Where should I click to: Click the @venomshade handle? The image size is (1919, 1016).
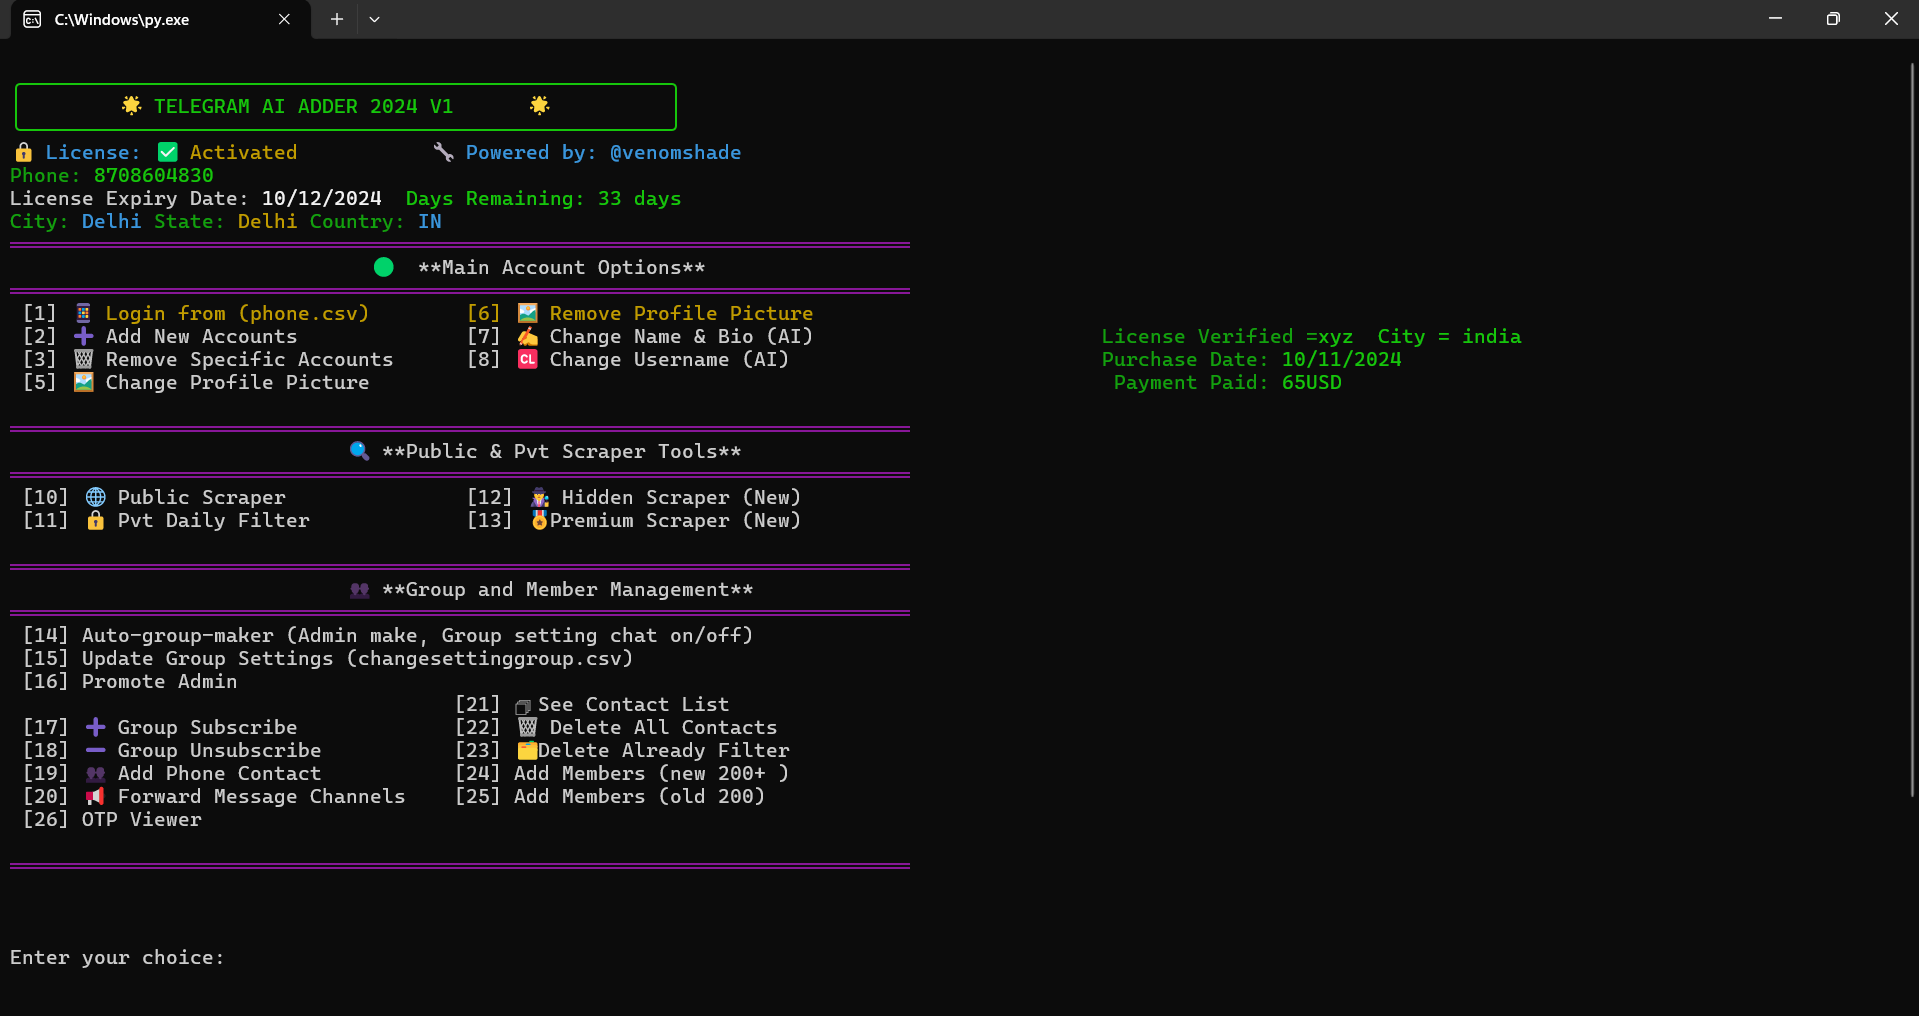pos(676,152)
